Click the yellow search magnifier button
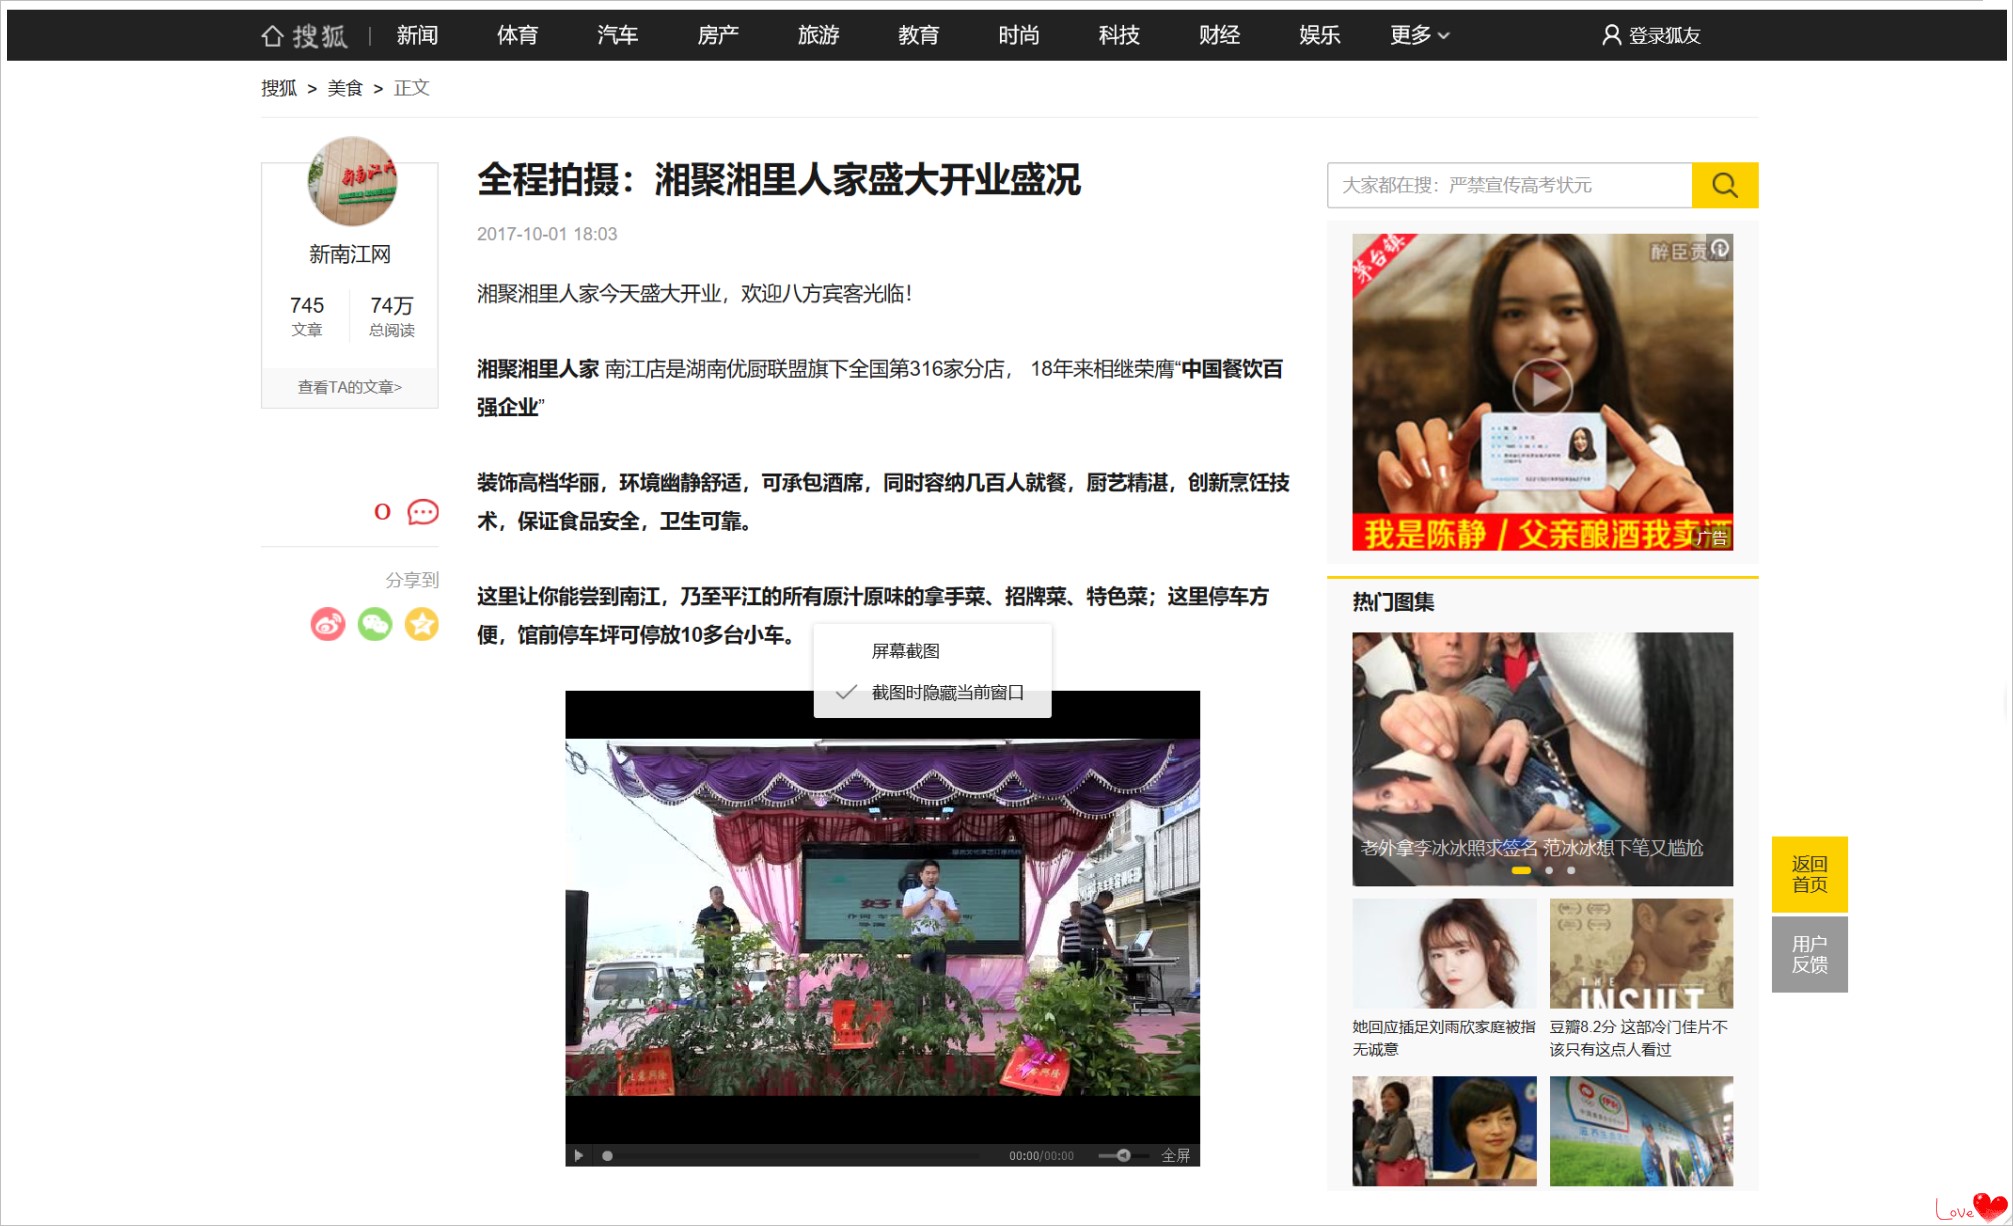This screenshot has width=2013, height=1226. (1724, 185)
